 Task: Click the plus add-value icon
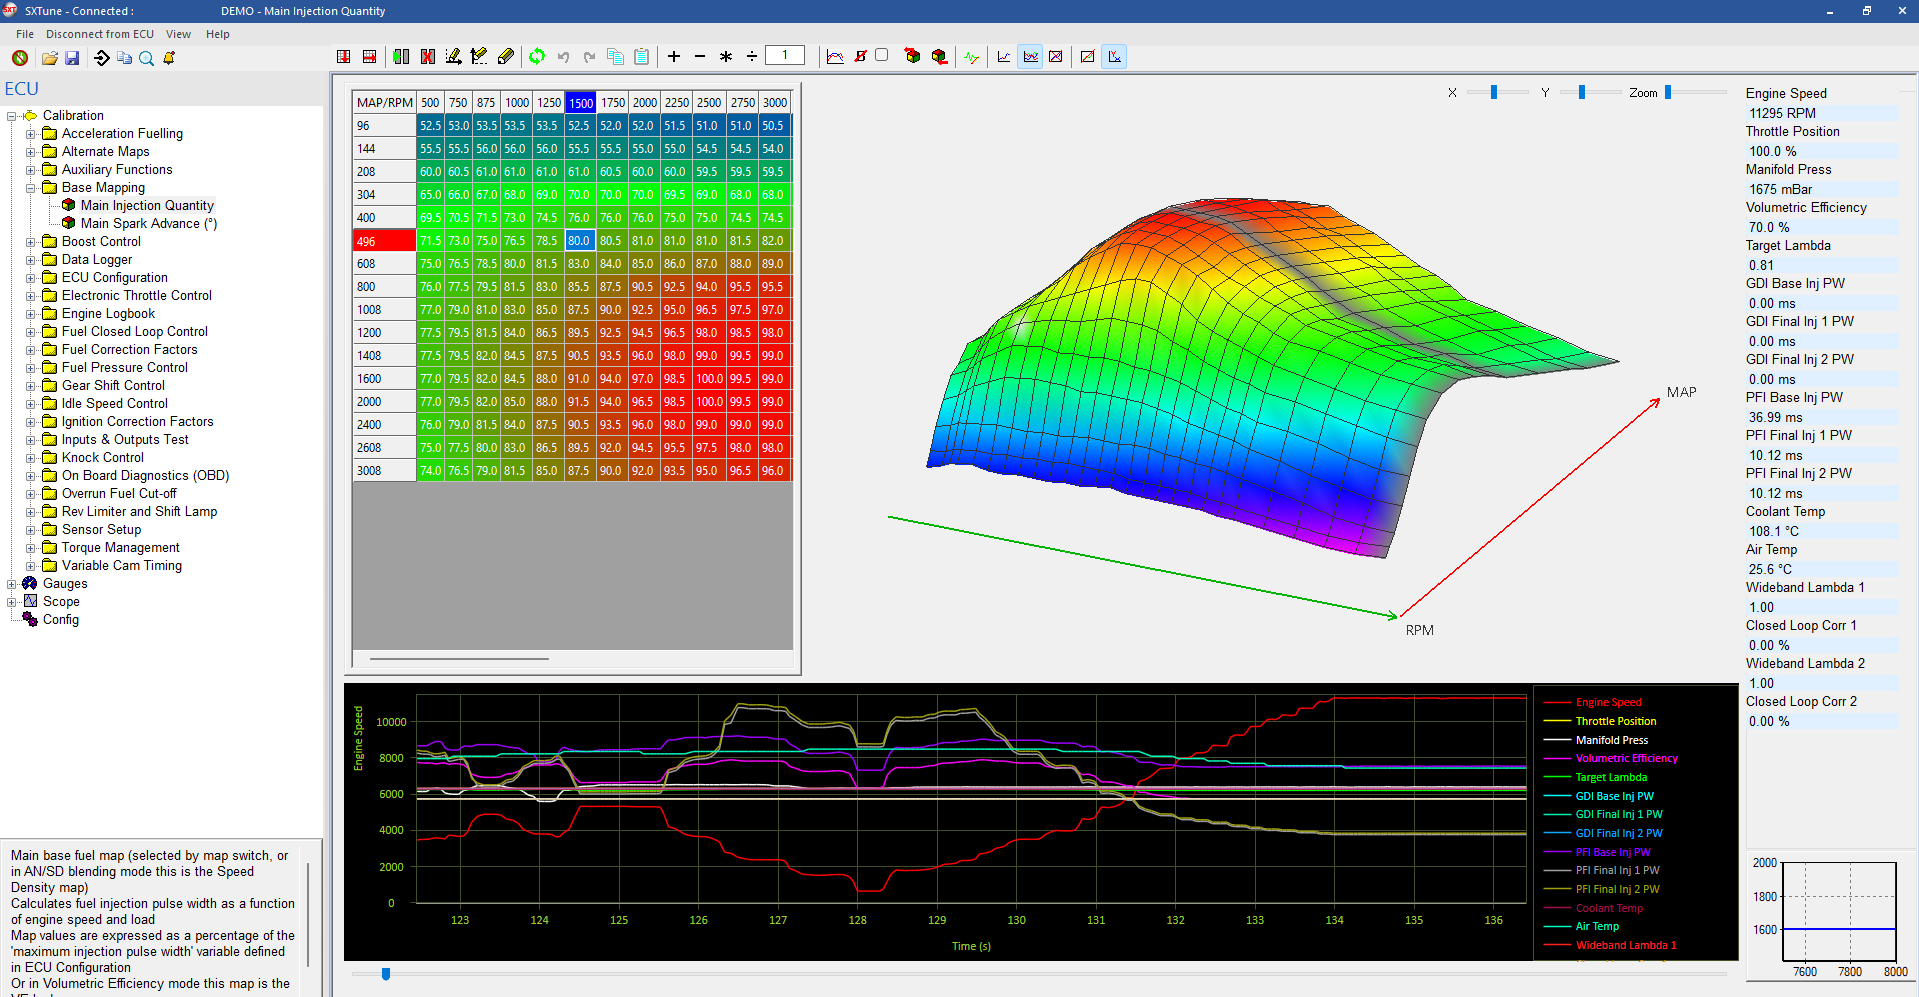coord(674,57)
